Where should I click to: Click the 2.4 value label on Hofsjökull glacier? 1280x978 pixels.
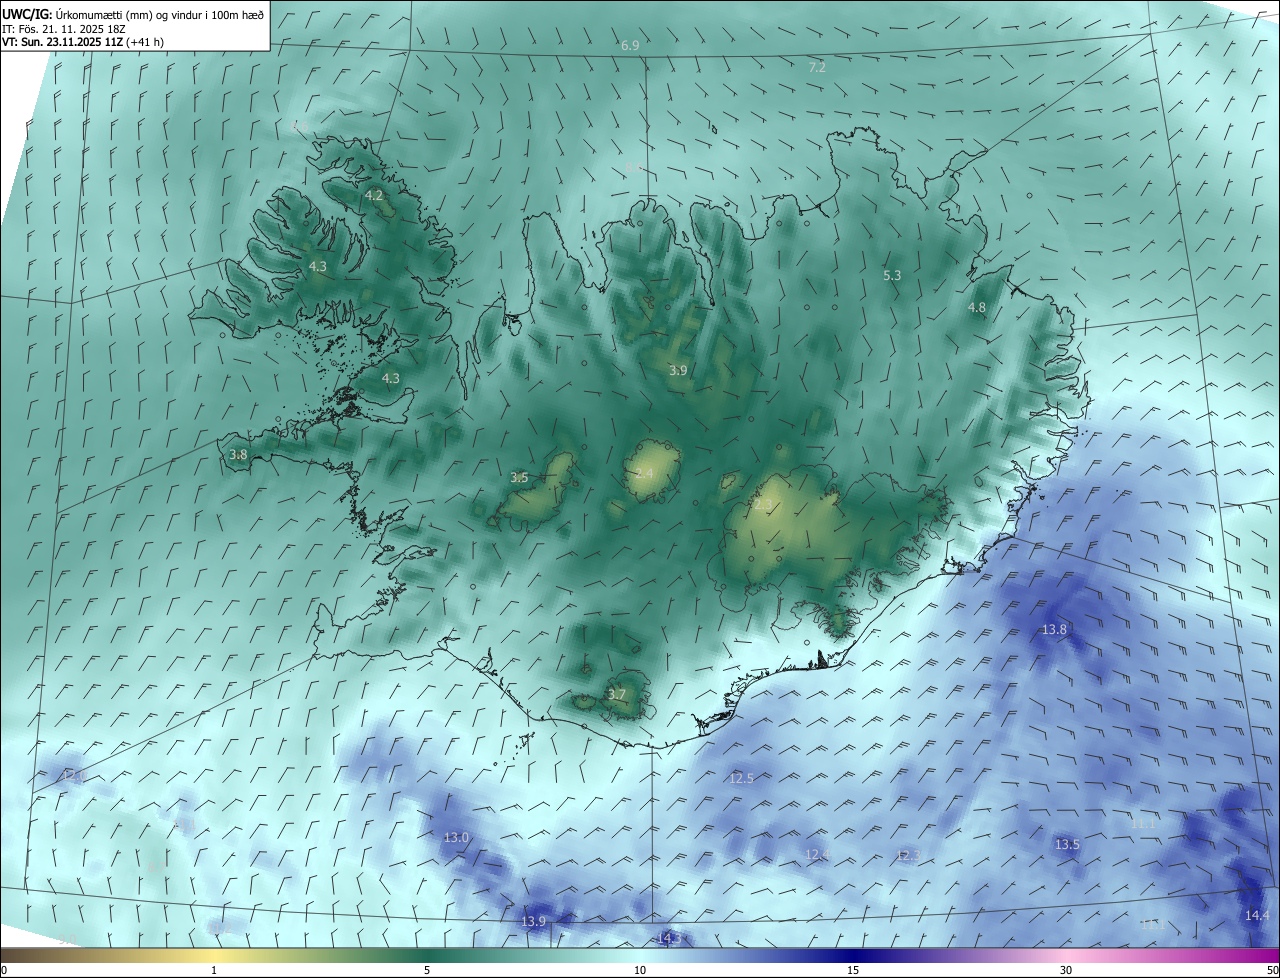pos(644,474)
